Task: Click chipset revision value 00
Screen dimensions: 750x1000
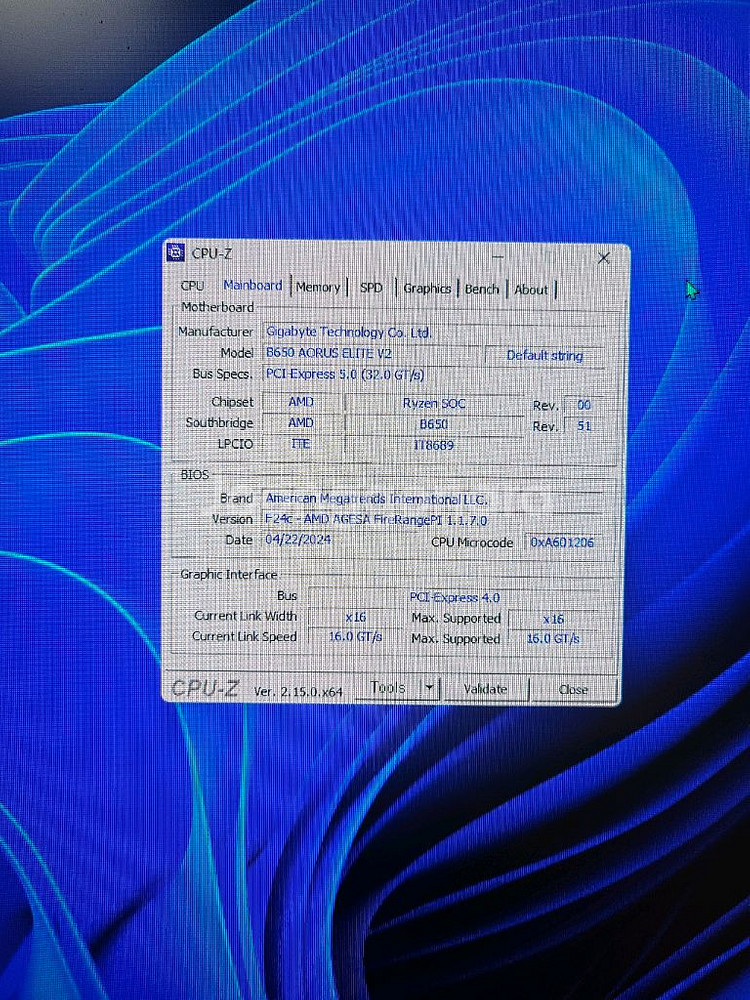Action: [x=584, y=405]
